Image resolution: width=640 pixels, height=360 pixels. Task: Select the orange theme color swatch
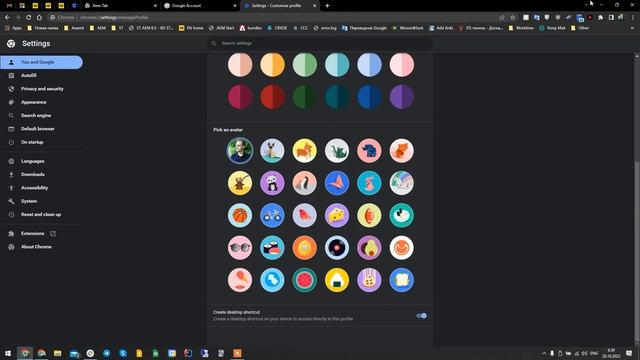click(272, 64)
